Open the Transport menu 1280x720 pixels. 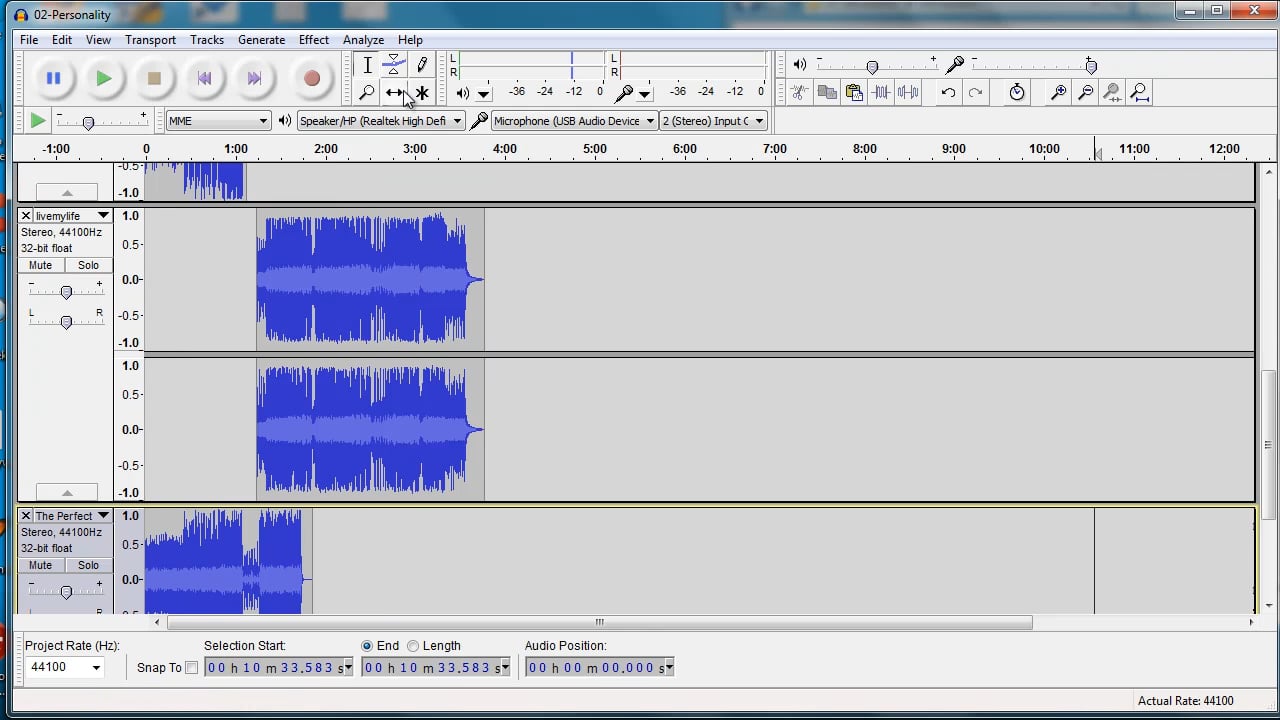[150, 40]
